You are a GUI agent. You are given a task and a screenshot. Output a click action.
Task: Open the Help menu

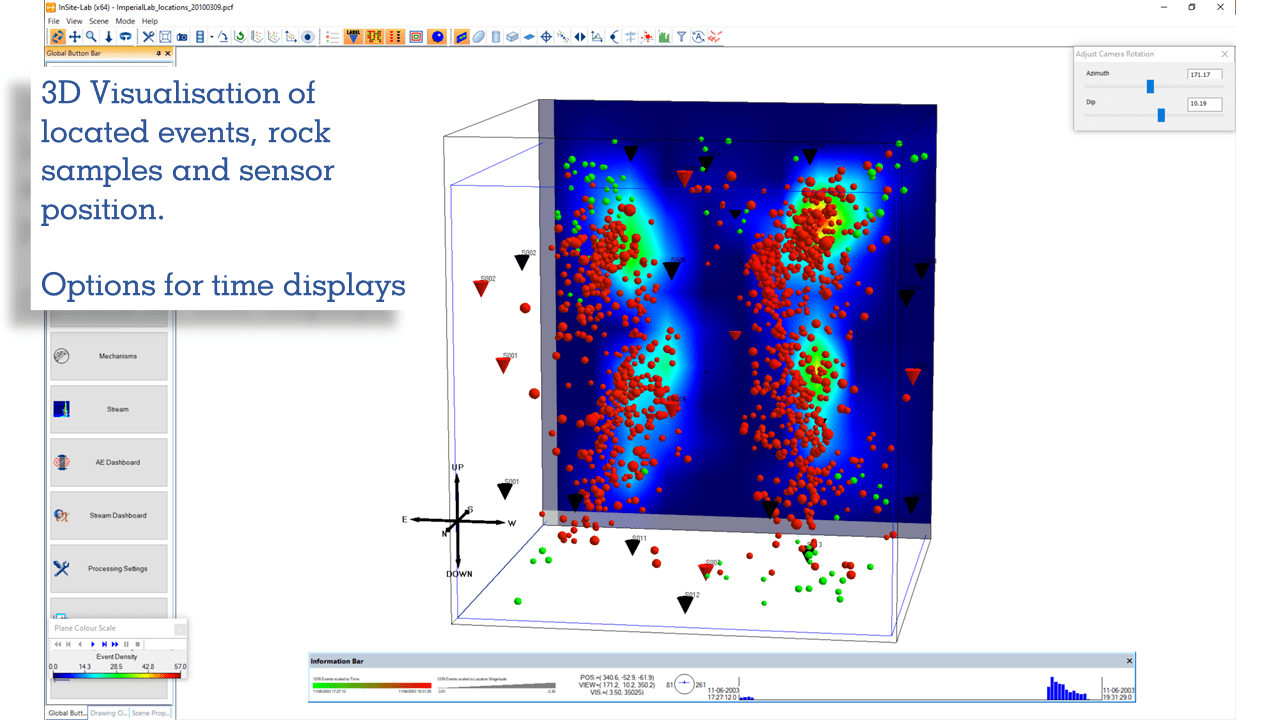[150, 21]
